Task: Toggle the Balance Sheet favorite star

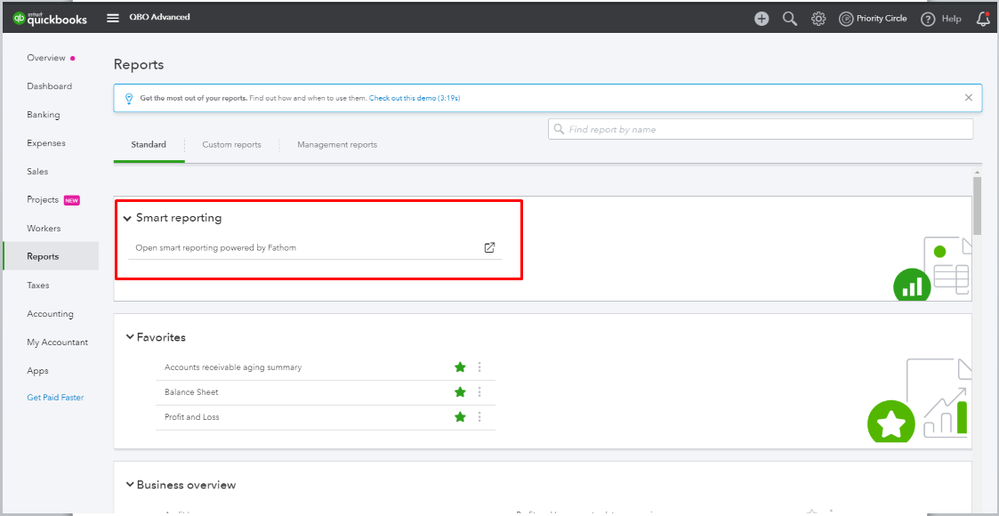Action: click(460, 392)
